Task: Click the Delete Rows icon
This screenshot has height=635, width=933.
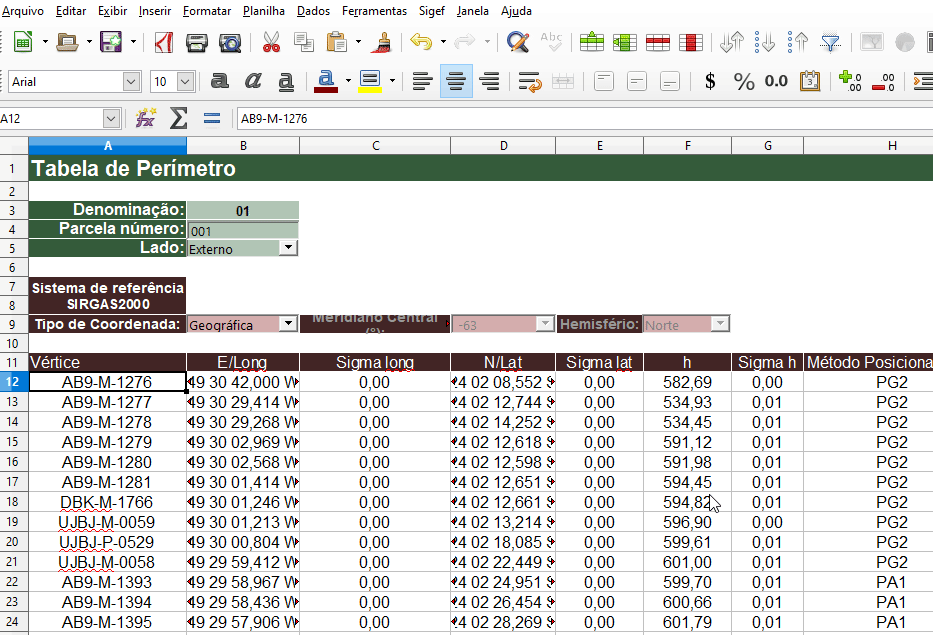Action: point(658,42)
